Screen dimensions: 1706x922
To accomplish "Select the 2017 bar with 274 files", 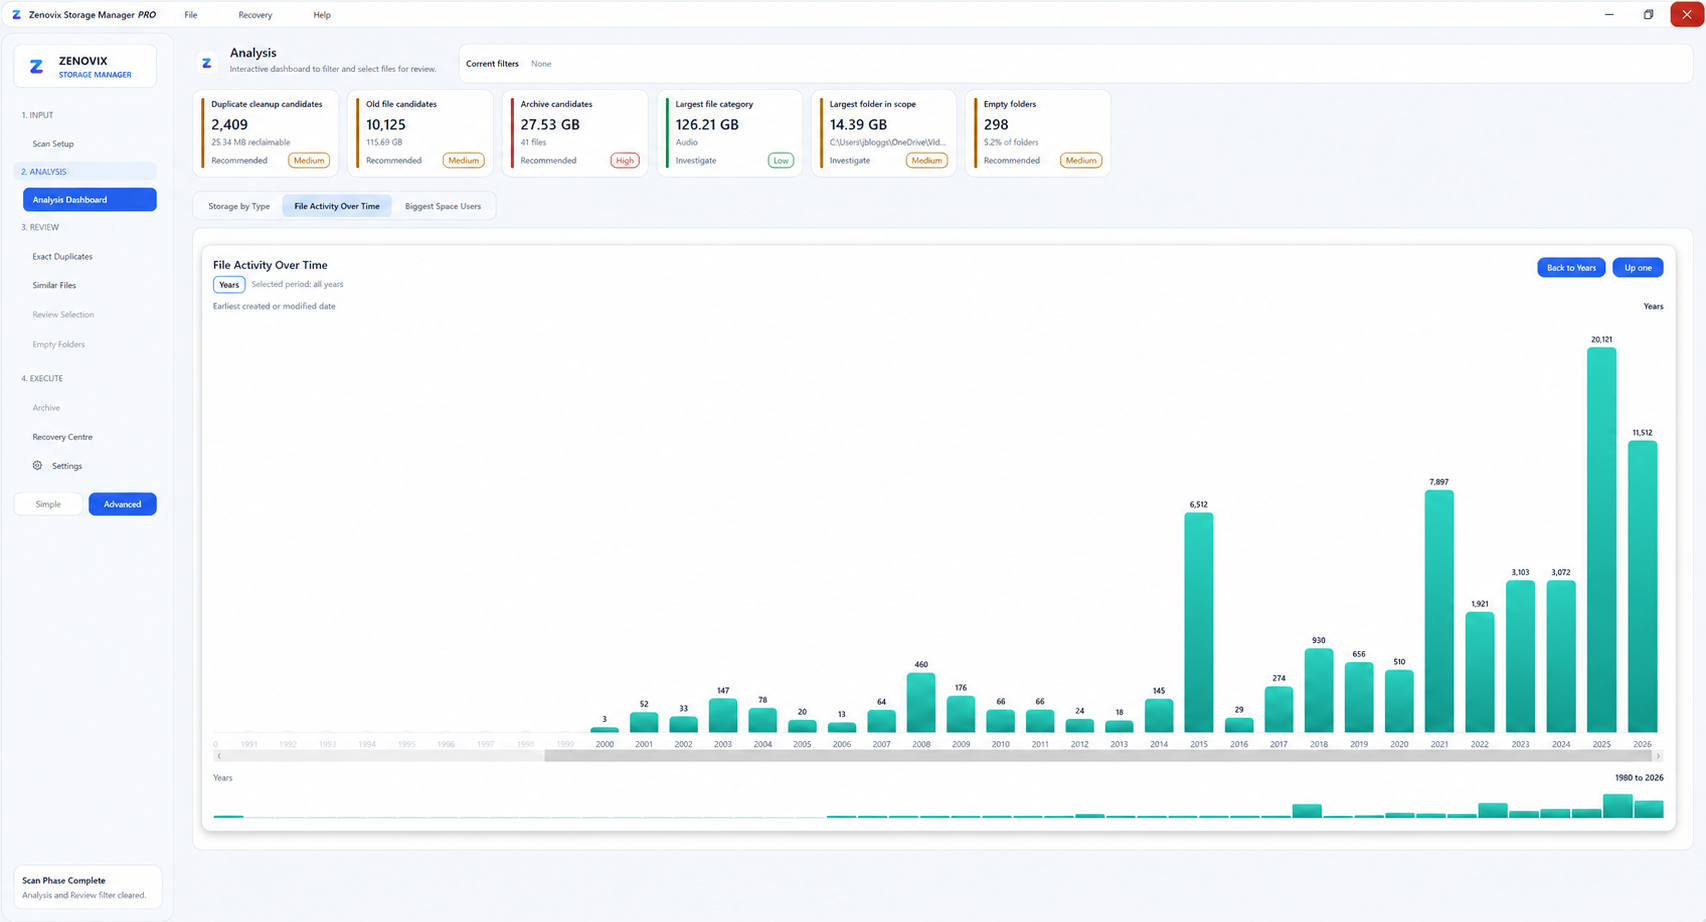I will click(x=1279, y=709).
